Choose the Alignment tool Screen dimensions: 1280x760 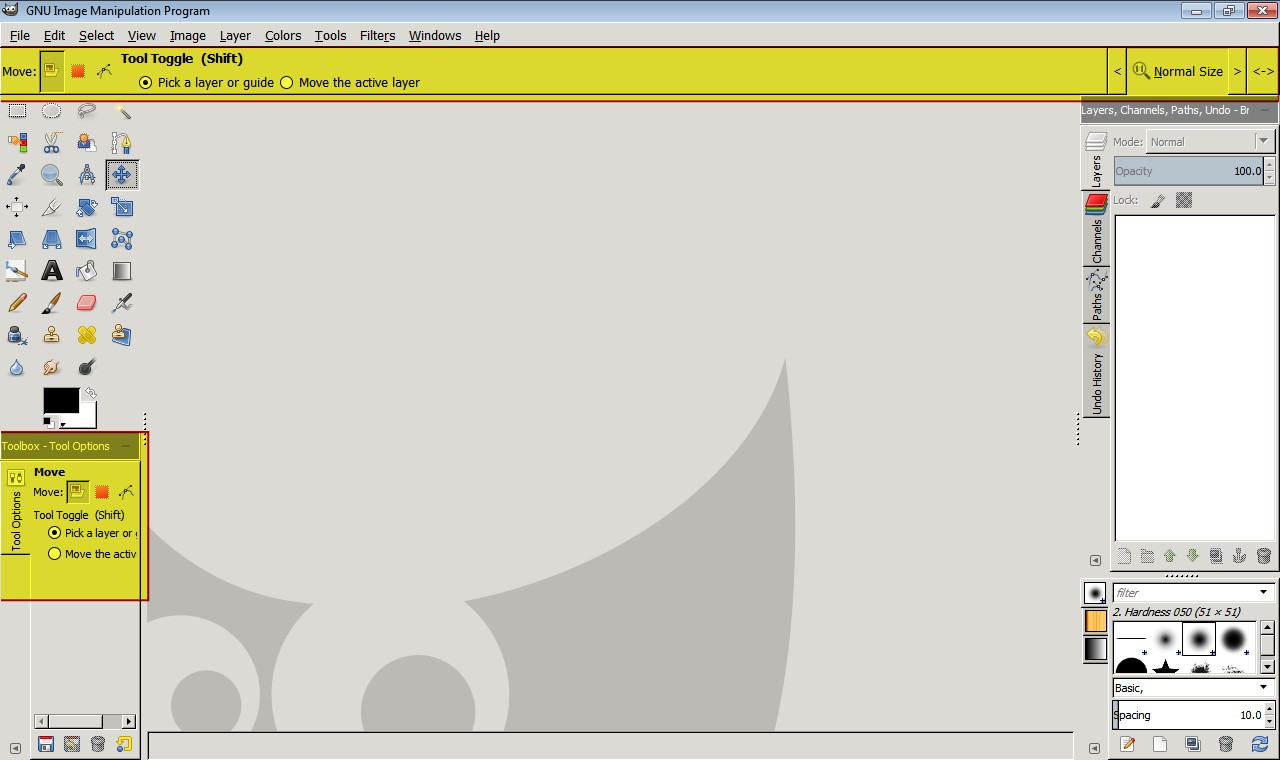pos(17,207)
